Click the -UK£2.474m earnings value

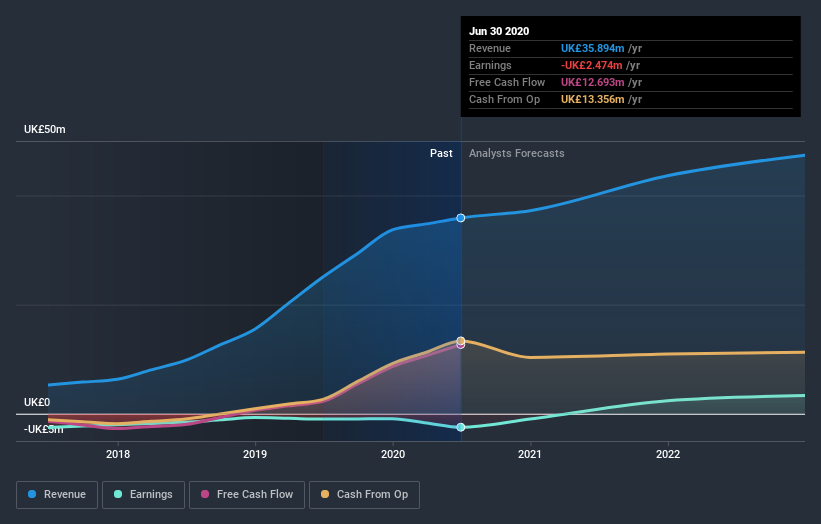(x=592, y=65)
